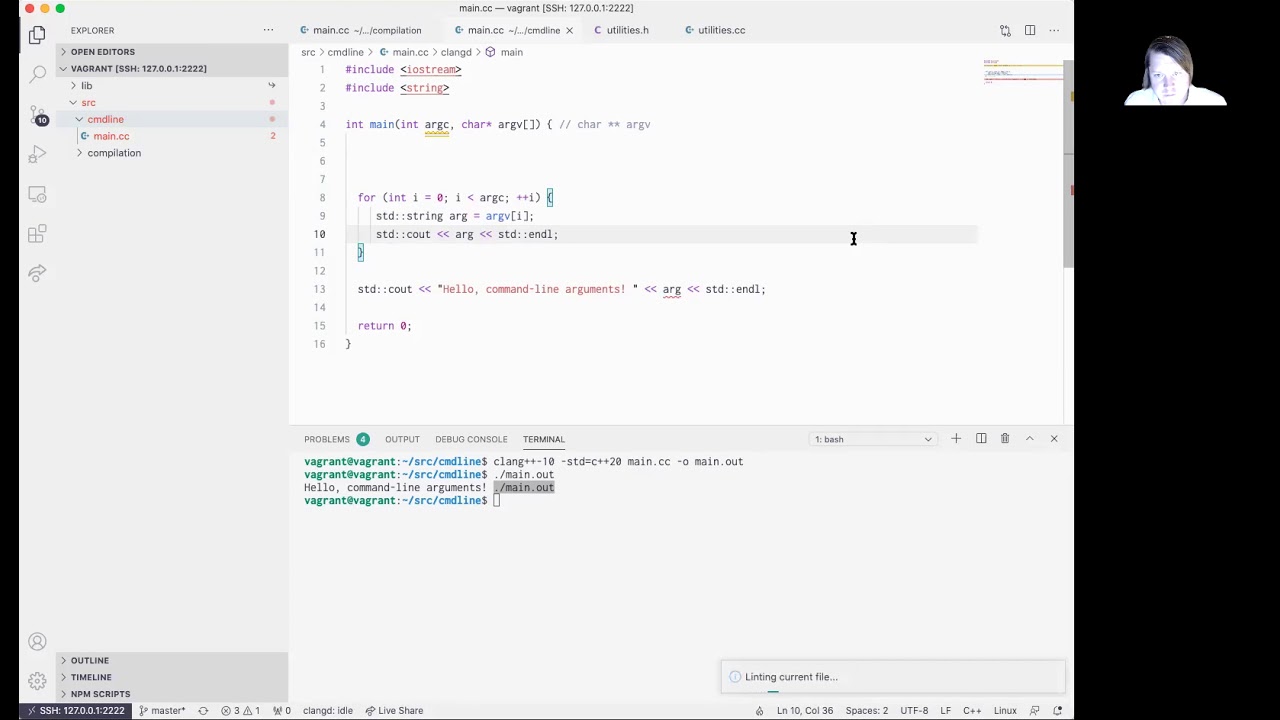Open Source Control view with 10 badge

(37, 114)
